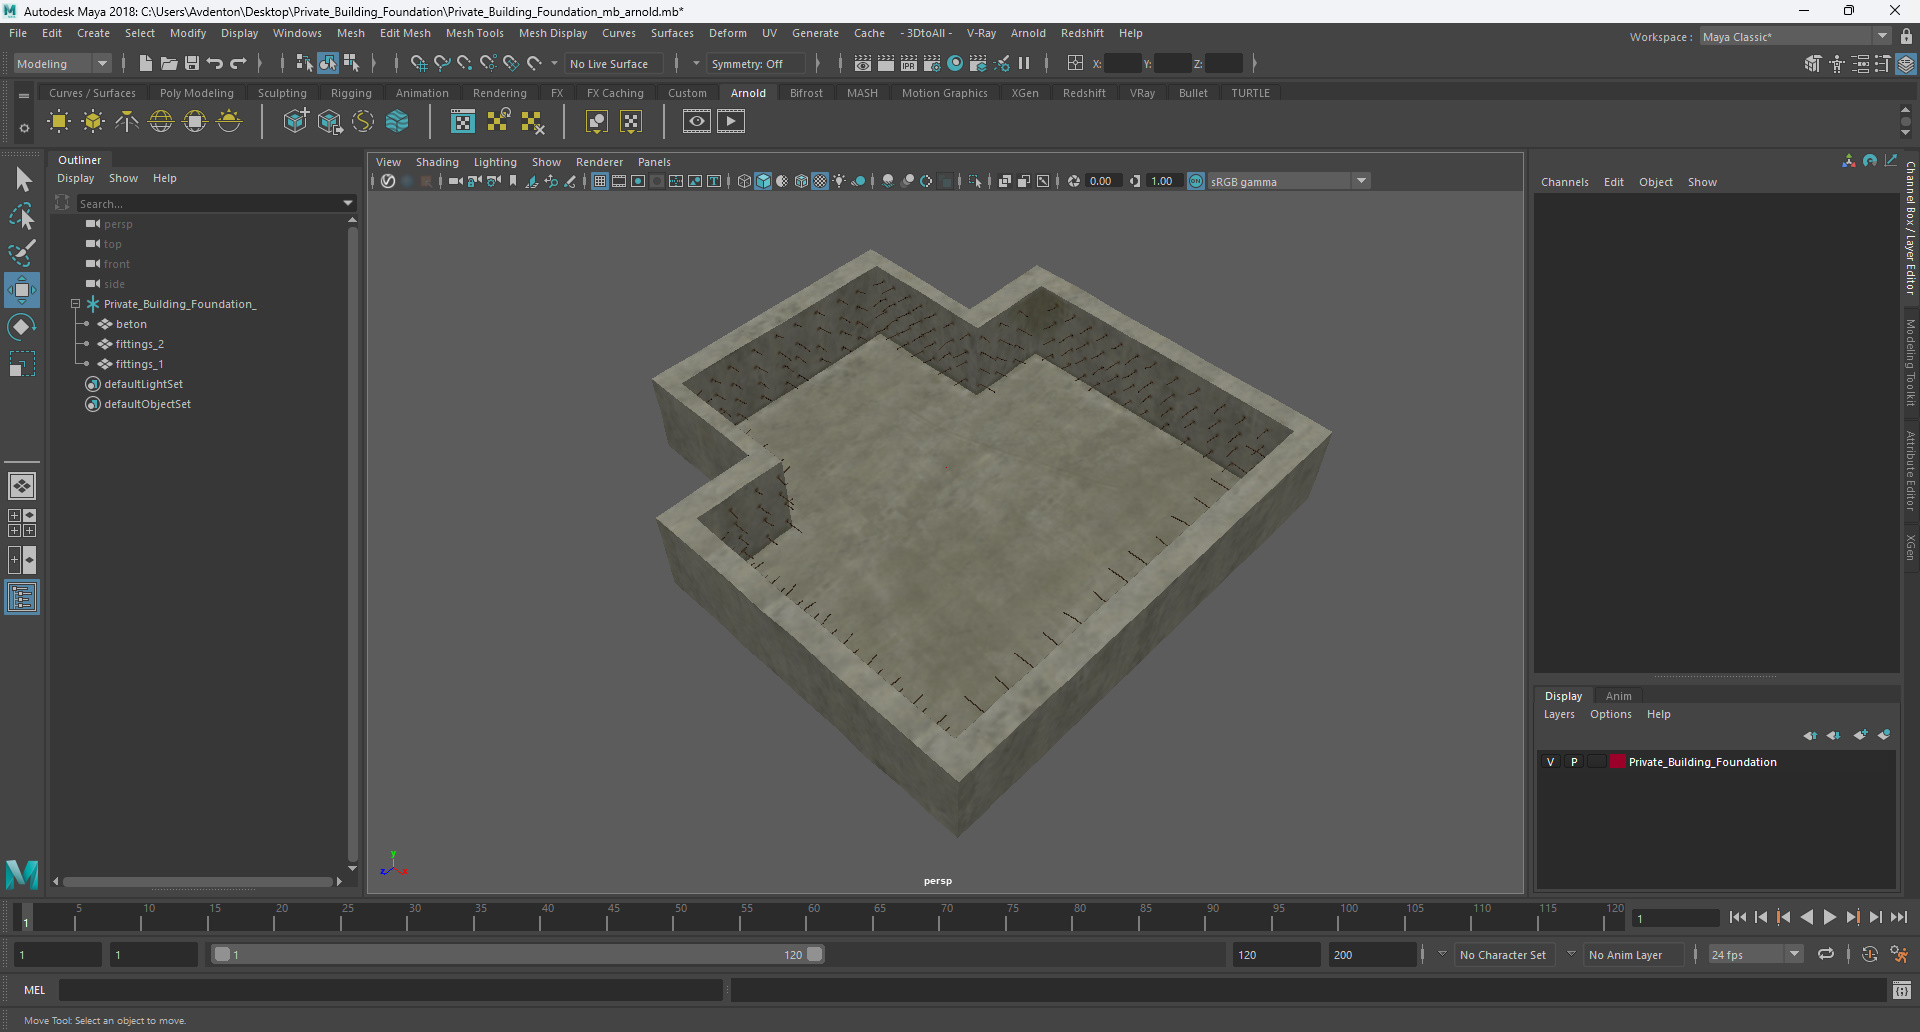This screenshot has width=1920, height=1032.
Task: Create Arnold area light from shelf
Action: coord(59,122)
